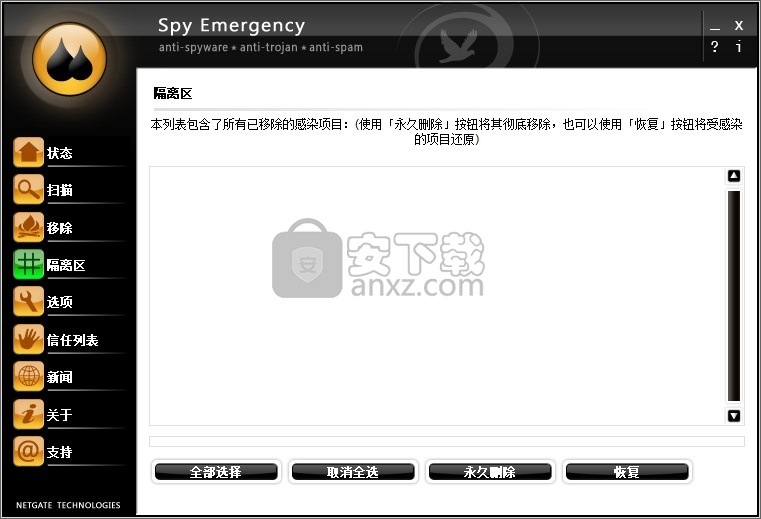This screenshot has height=519, width=761.
Task: Click the scroll down arrow of quarantine list
Action: [x=734, y=416]
